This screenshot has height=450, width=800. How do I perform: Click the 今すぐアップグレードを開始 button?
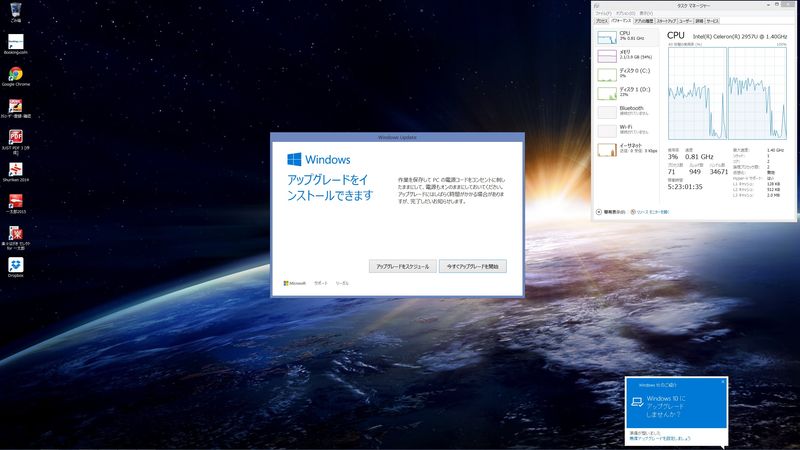[x=472, y=266]
